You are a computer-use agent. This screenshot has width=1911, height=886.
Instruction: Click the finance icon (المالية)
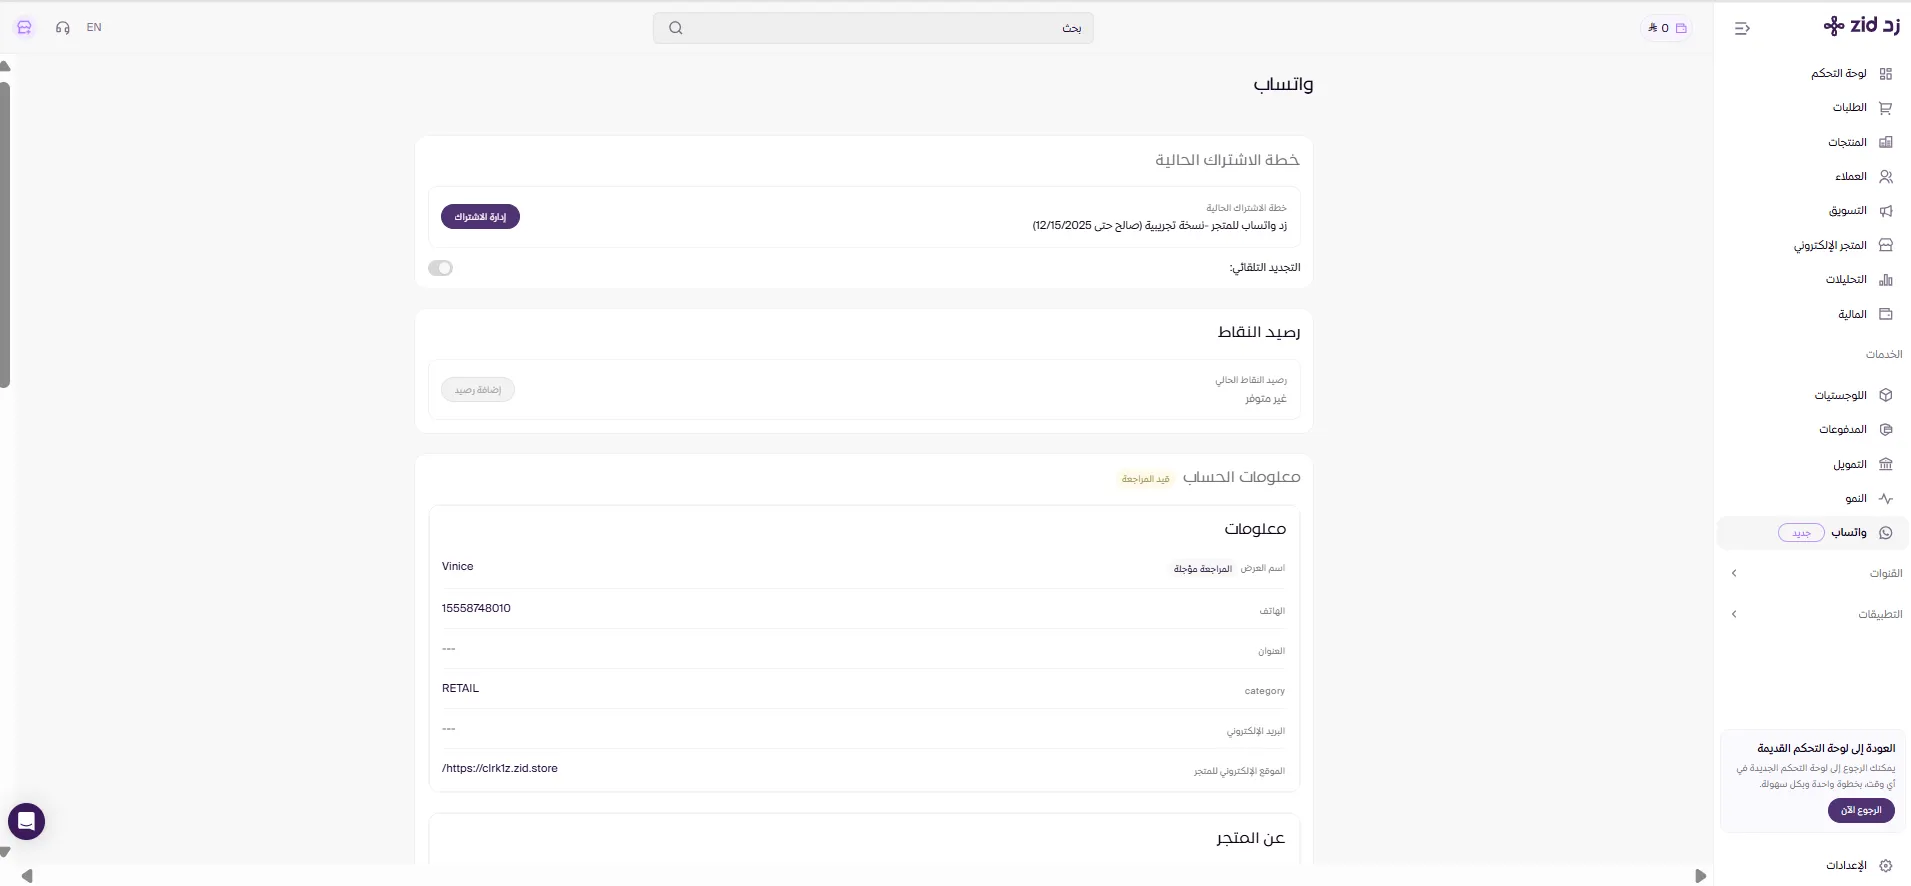[1886, 314]
